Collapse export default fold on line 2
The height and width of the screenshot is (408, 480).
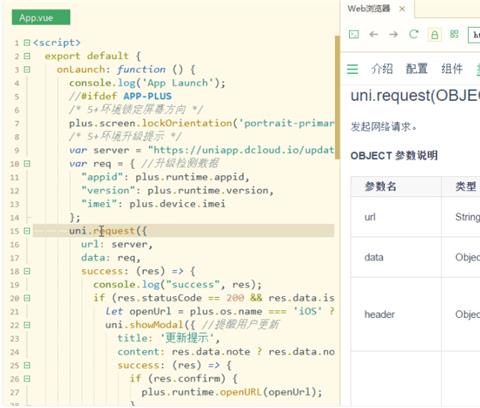pyautogui.click(x=27, y=56)
